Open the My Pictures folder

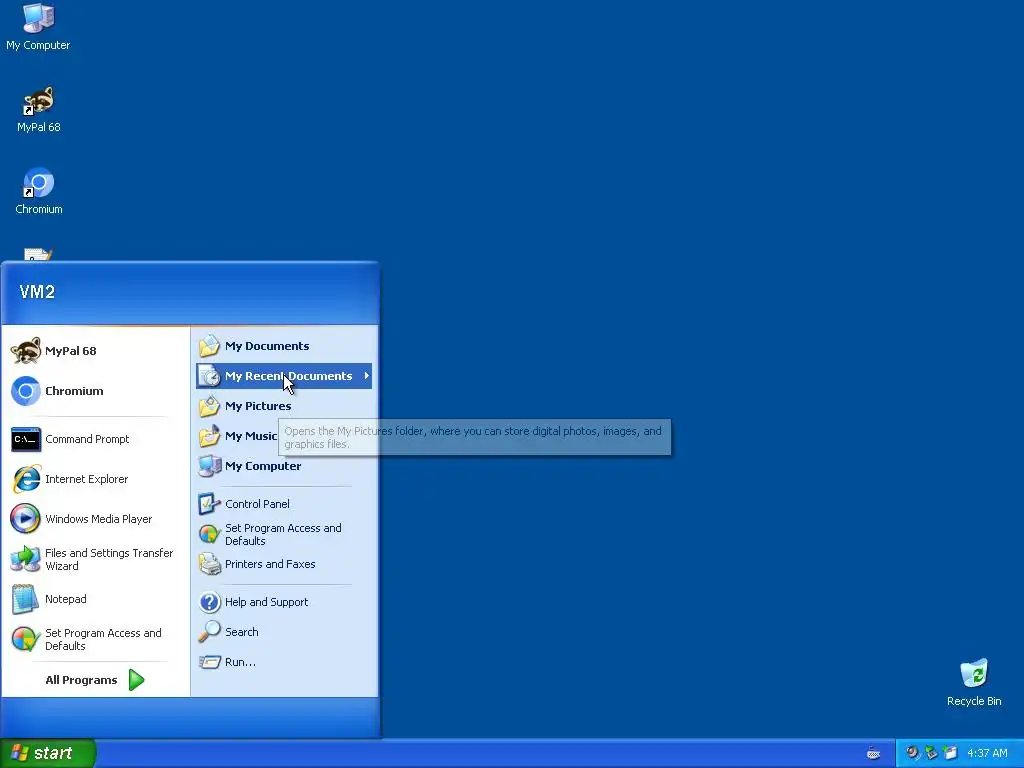[x=283, y=406]
